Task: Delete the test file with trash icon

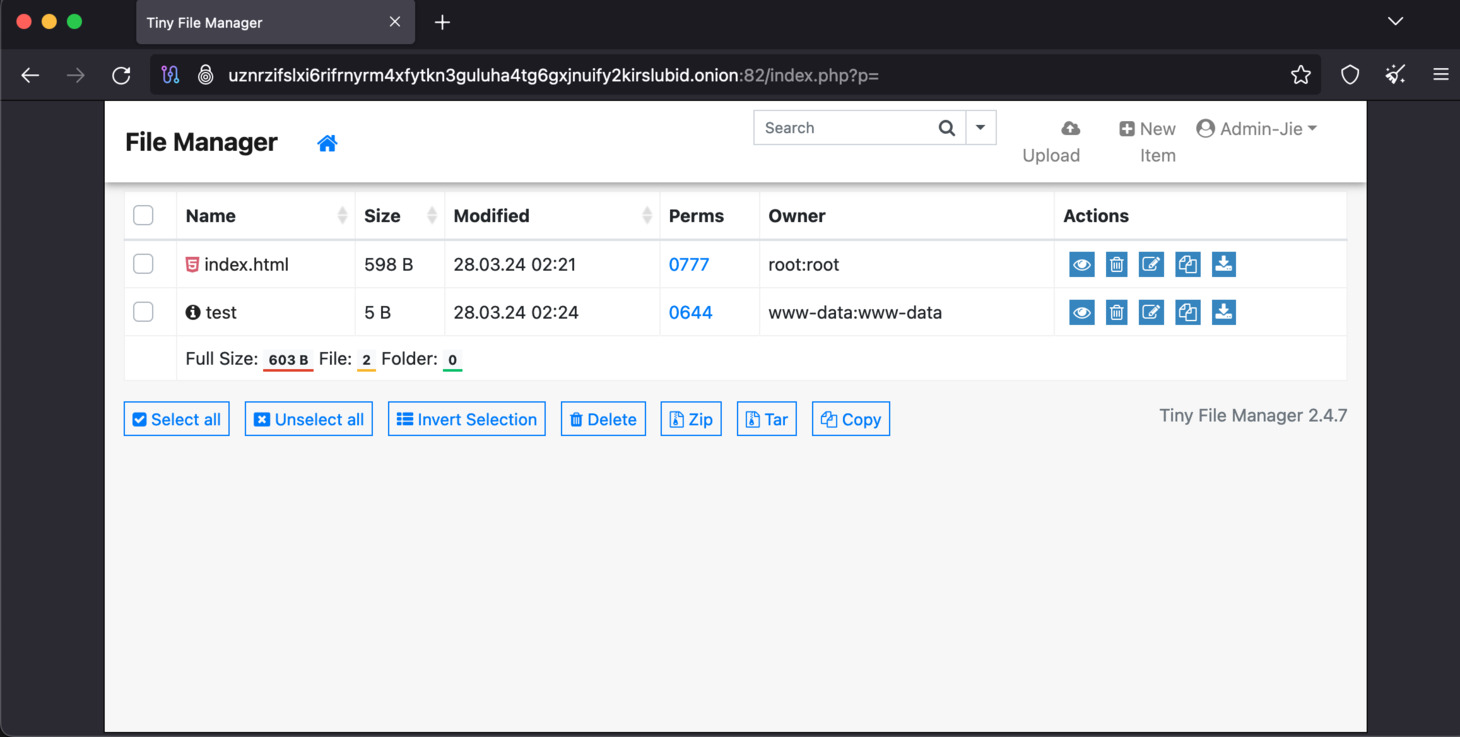Action: [1117, 312]
